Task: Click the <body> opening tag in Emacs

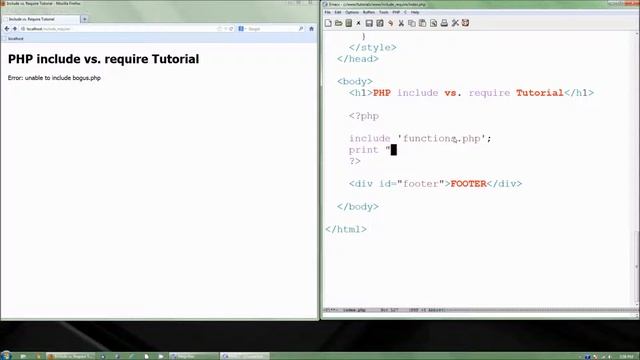Action: pyautogui.click(x=355, y=82)
